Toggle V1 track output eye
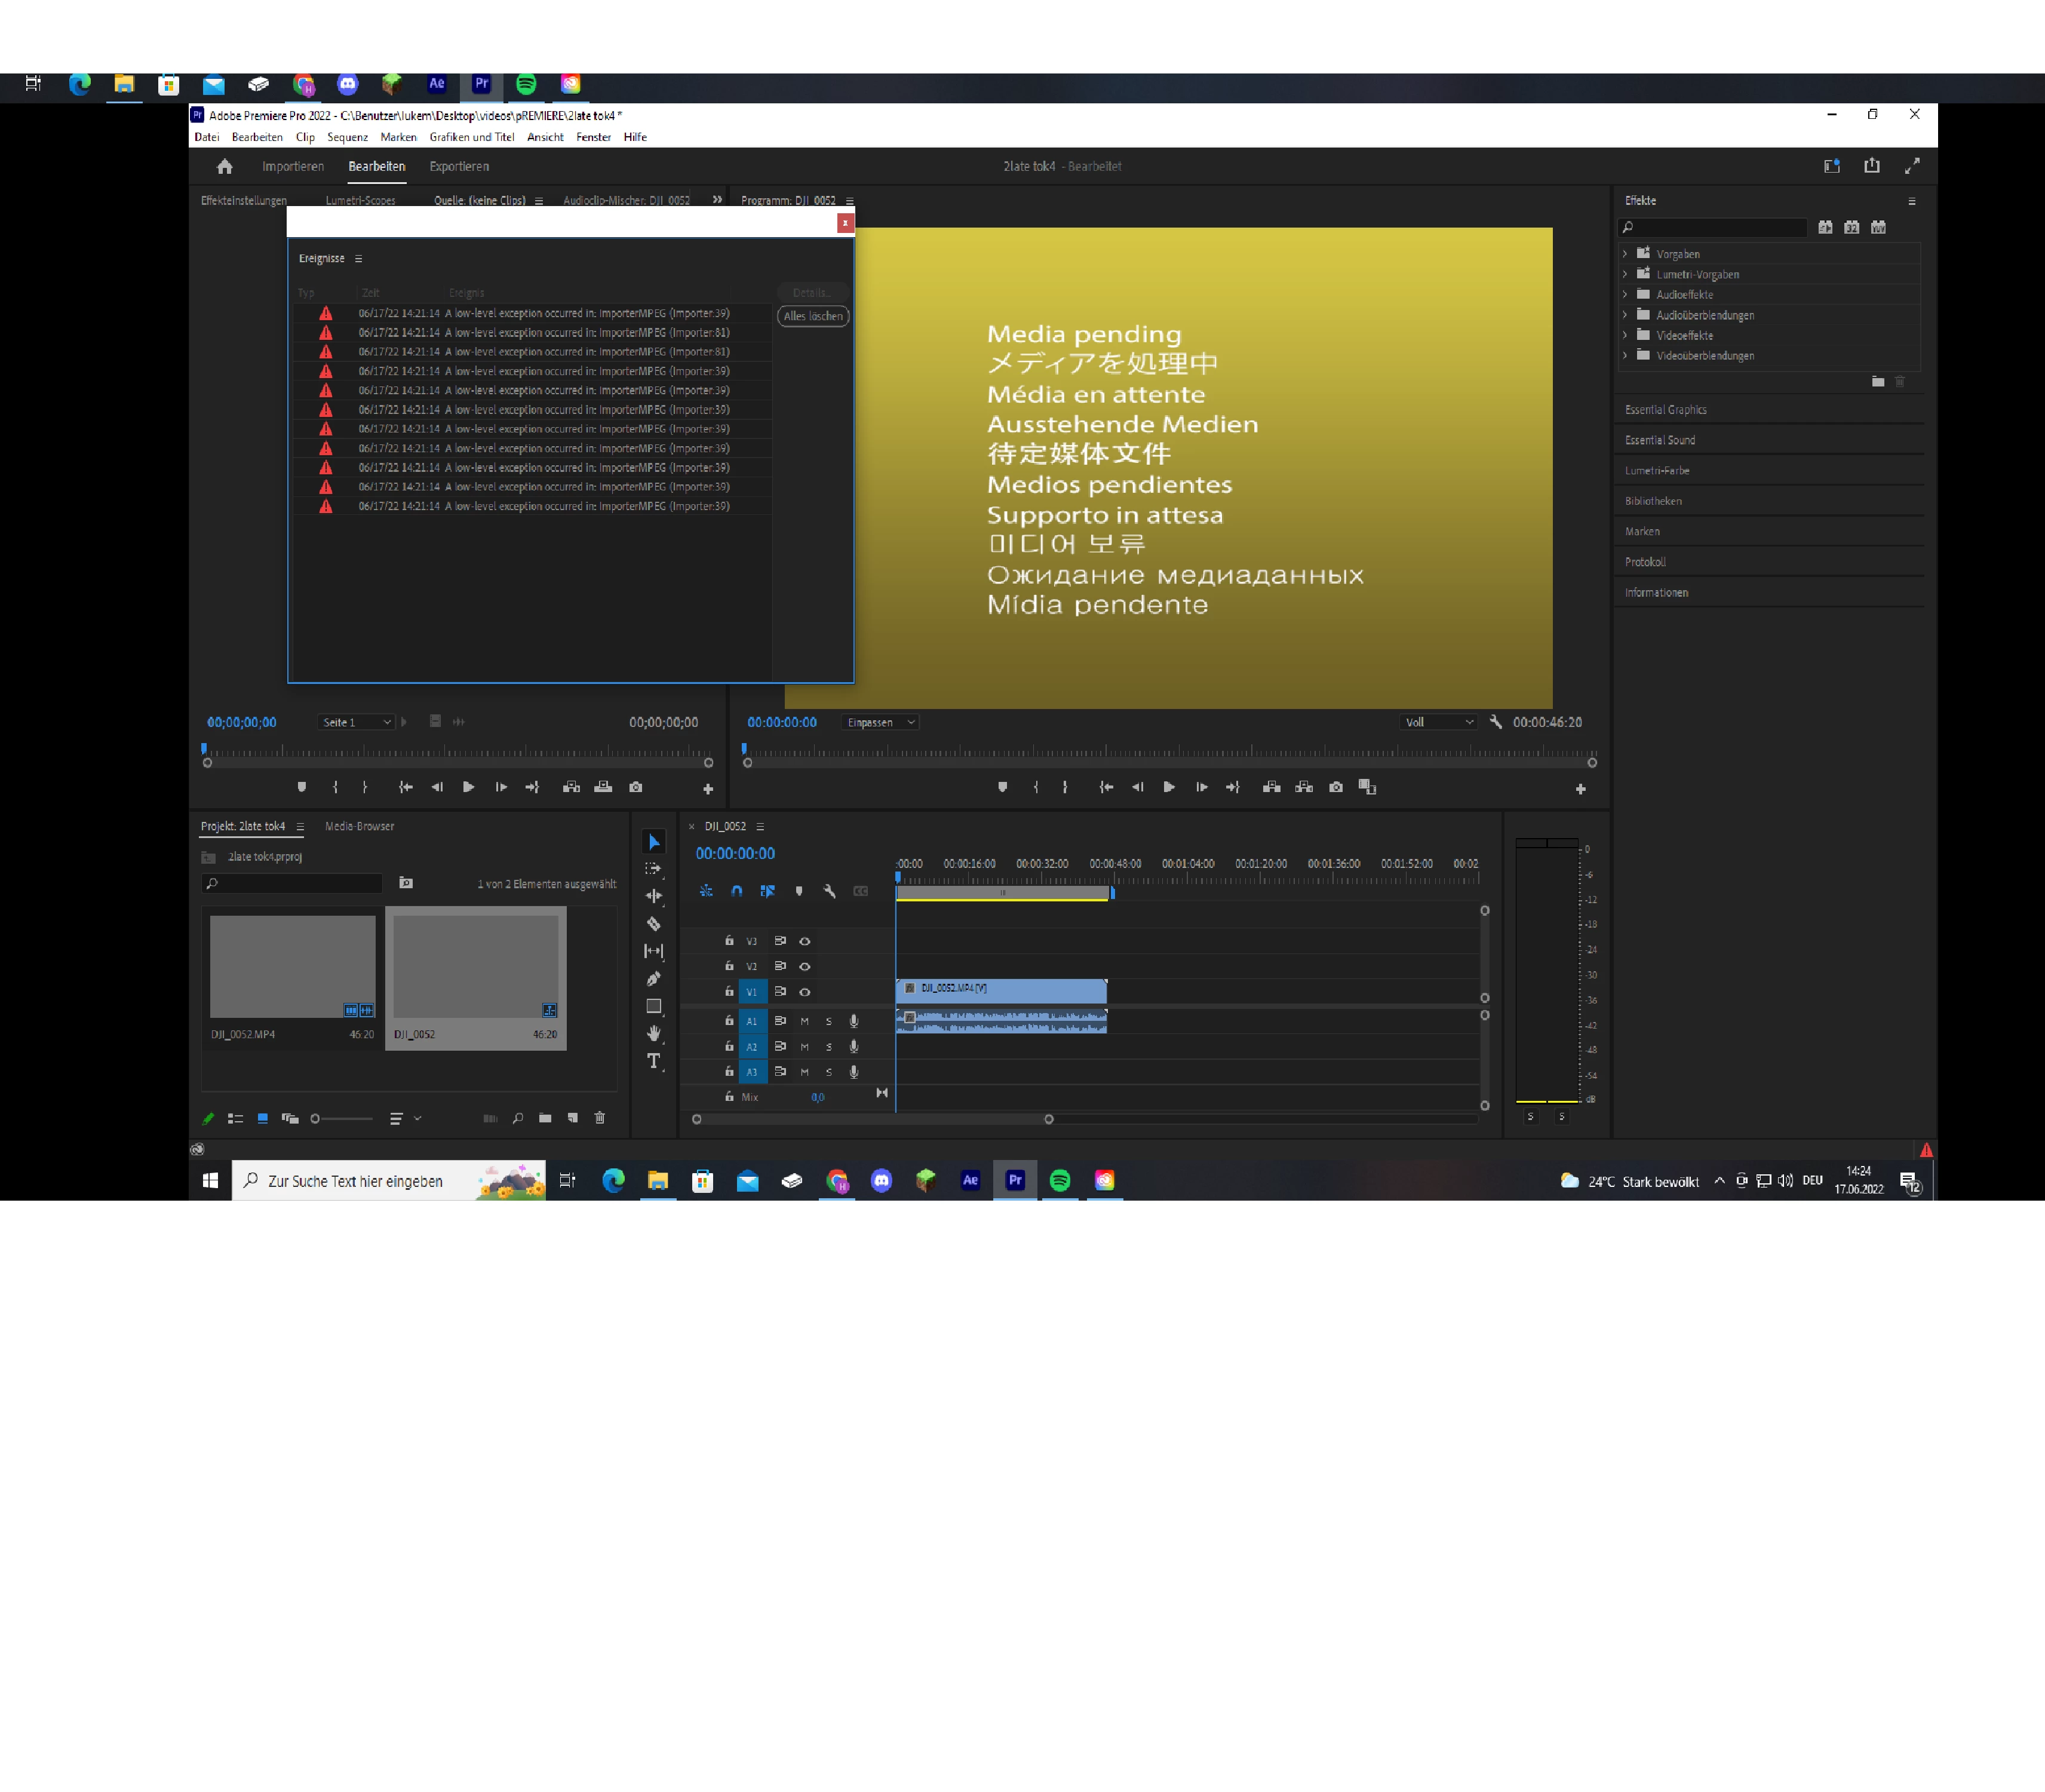Image resolution: width=2045 pixels, height=1792 pixels. tap(804, 992)
